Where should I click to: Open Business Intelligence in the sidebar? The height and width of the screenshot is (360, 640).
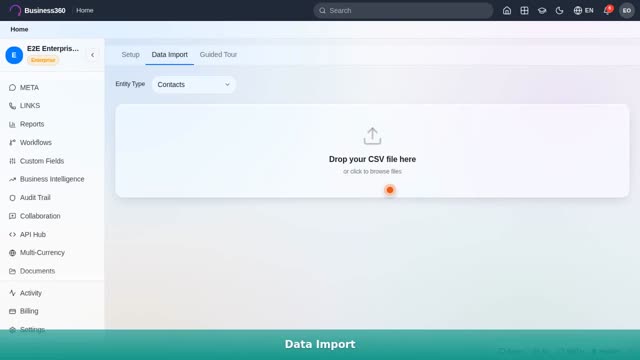52,179
